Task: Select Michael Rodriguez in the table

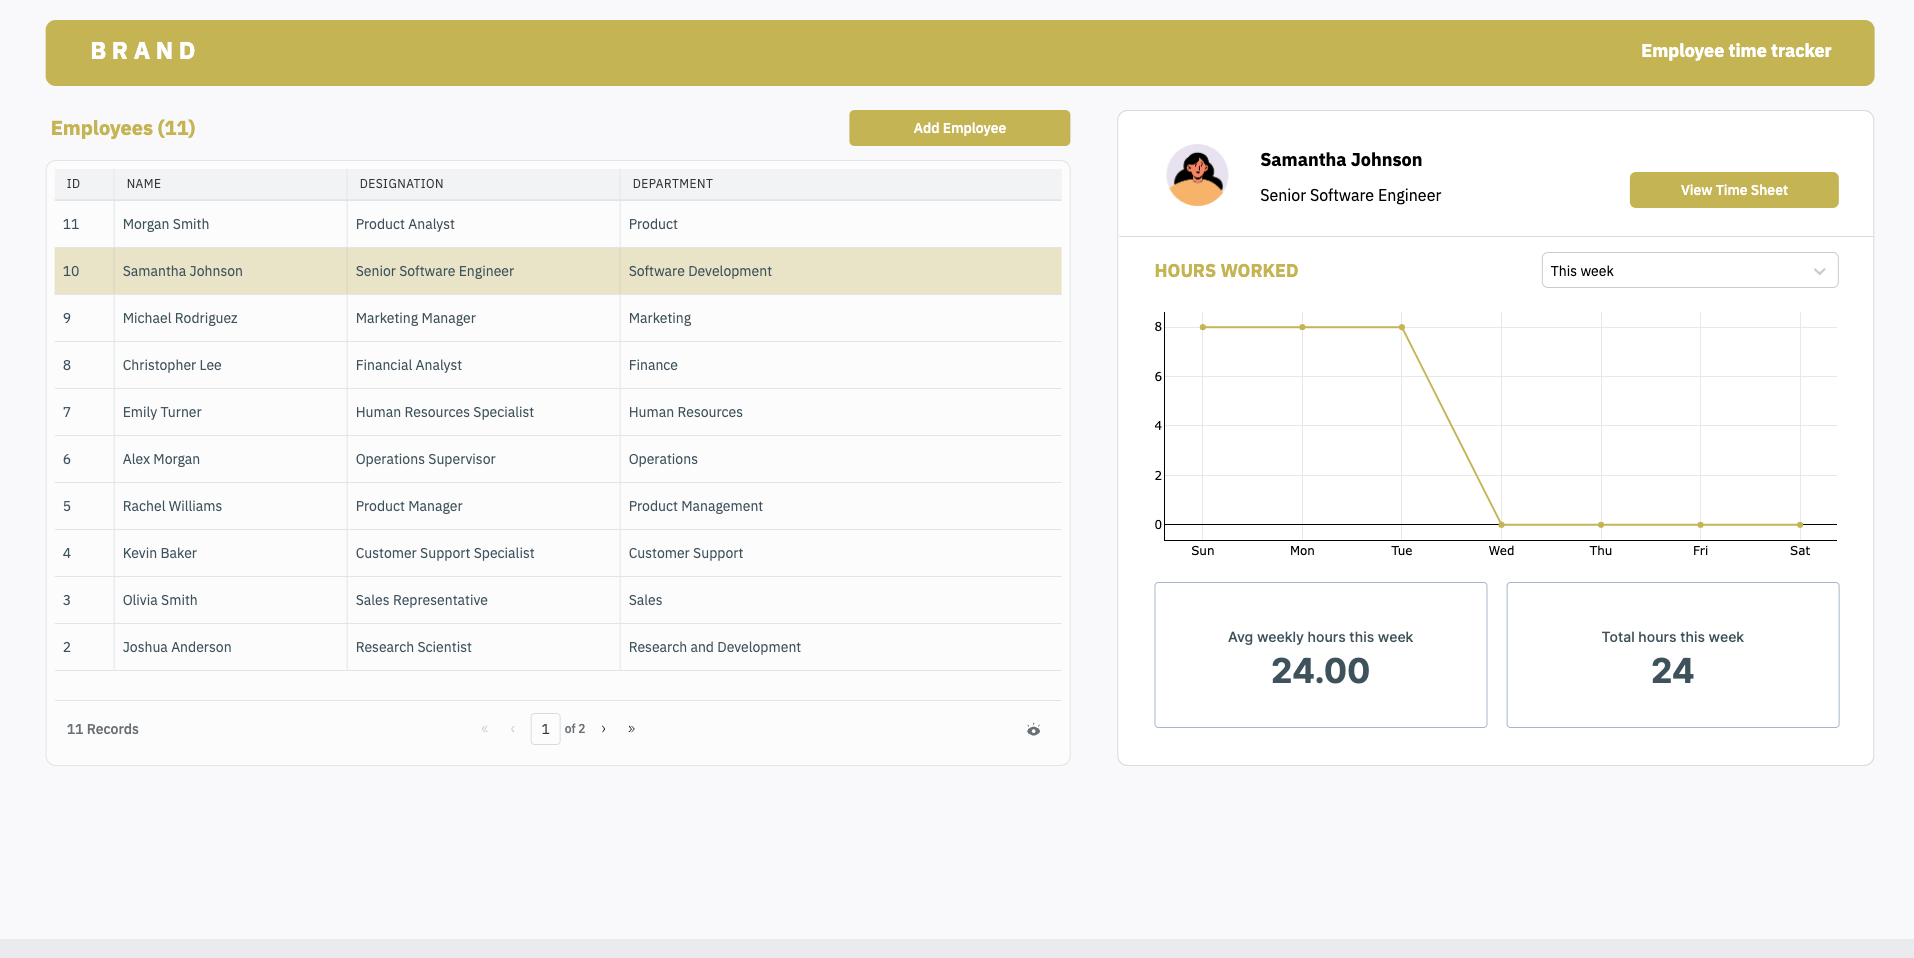Action: coord(180,318)
